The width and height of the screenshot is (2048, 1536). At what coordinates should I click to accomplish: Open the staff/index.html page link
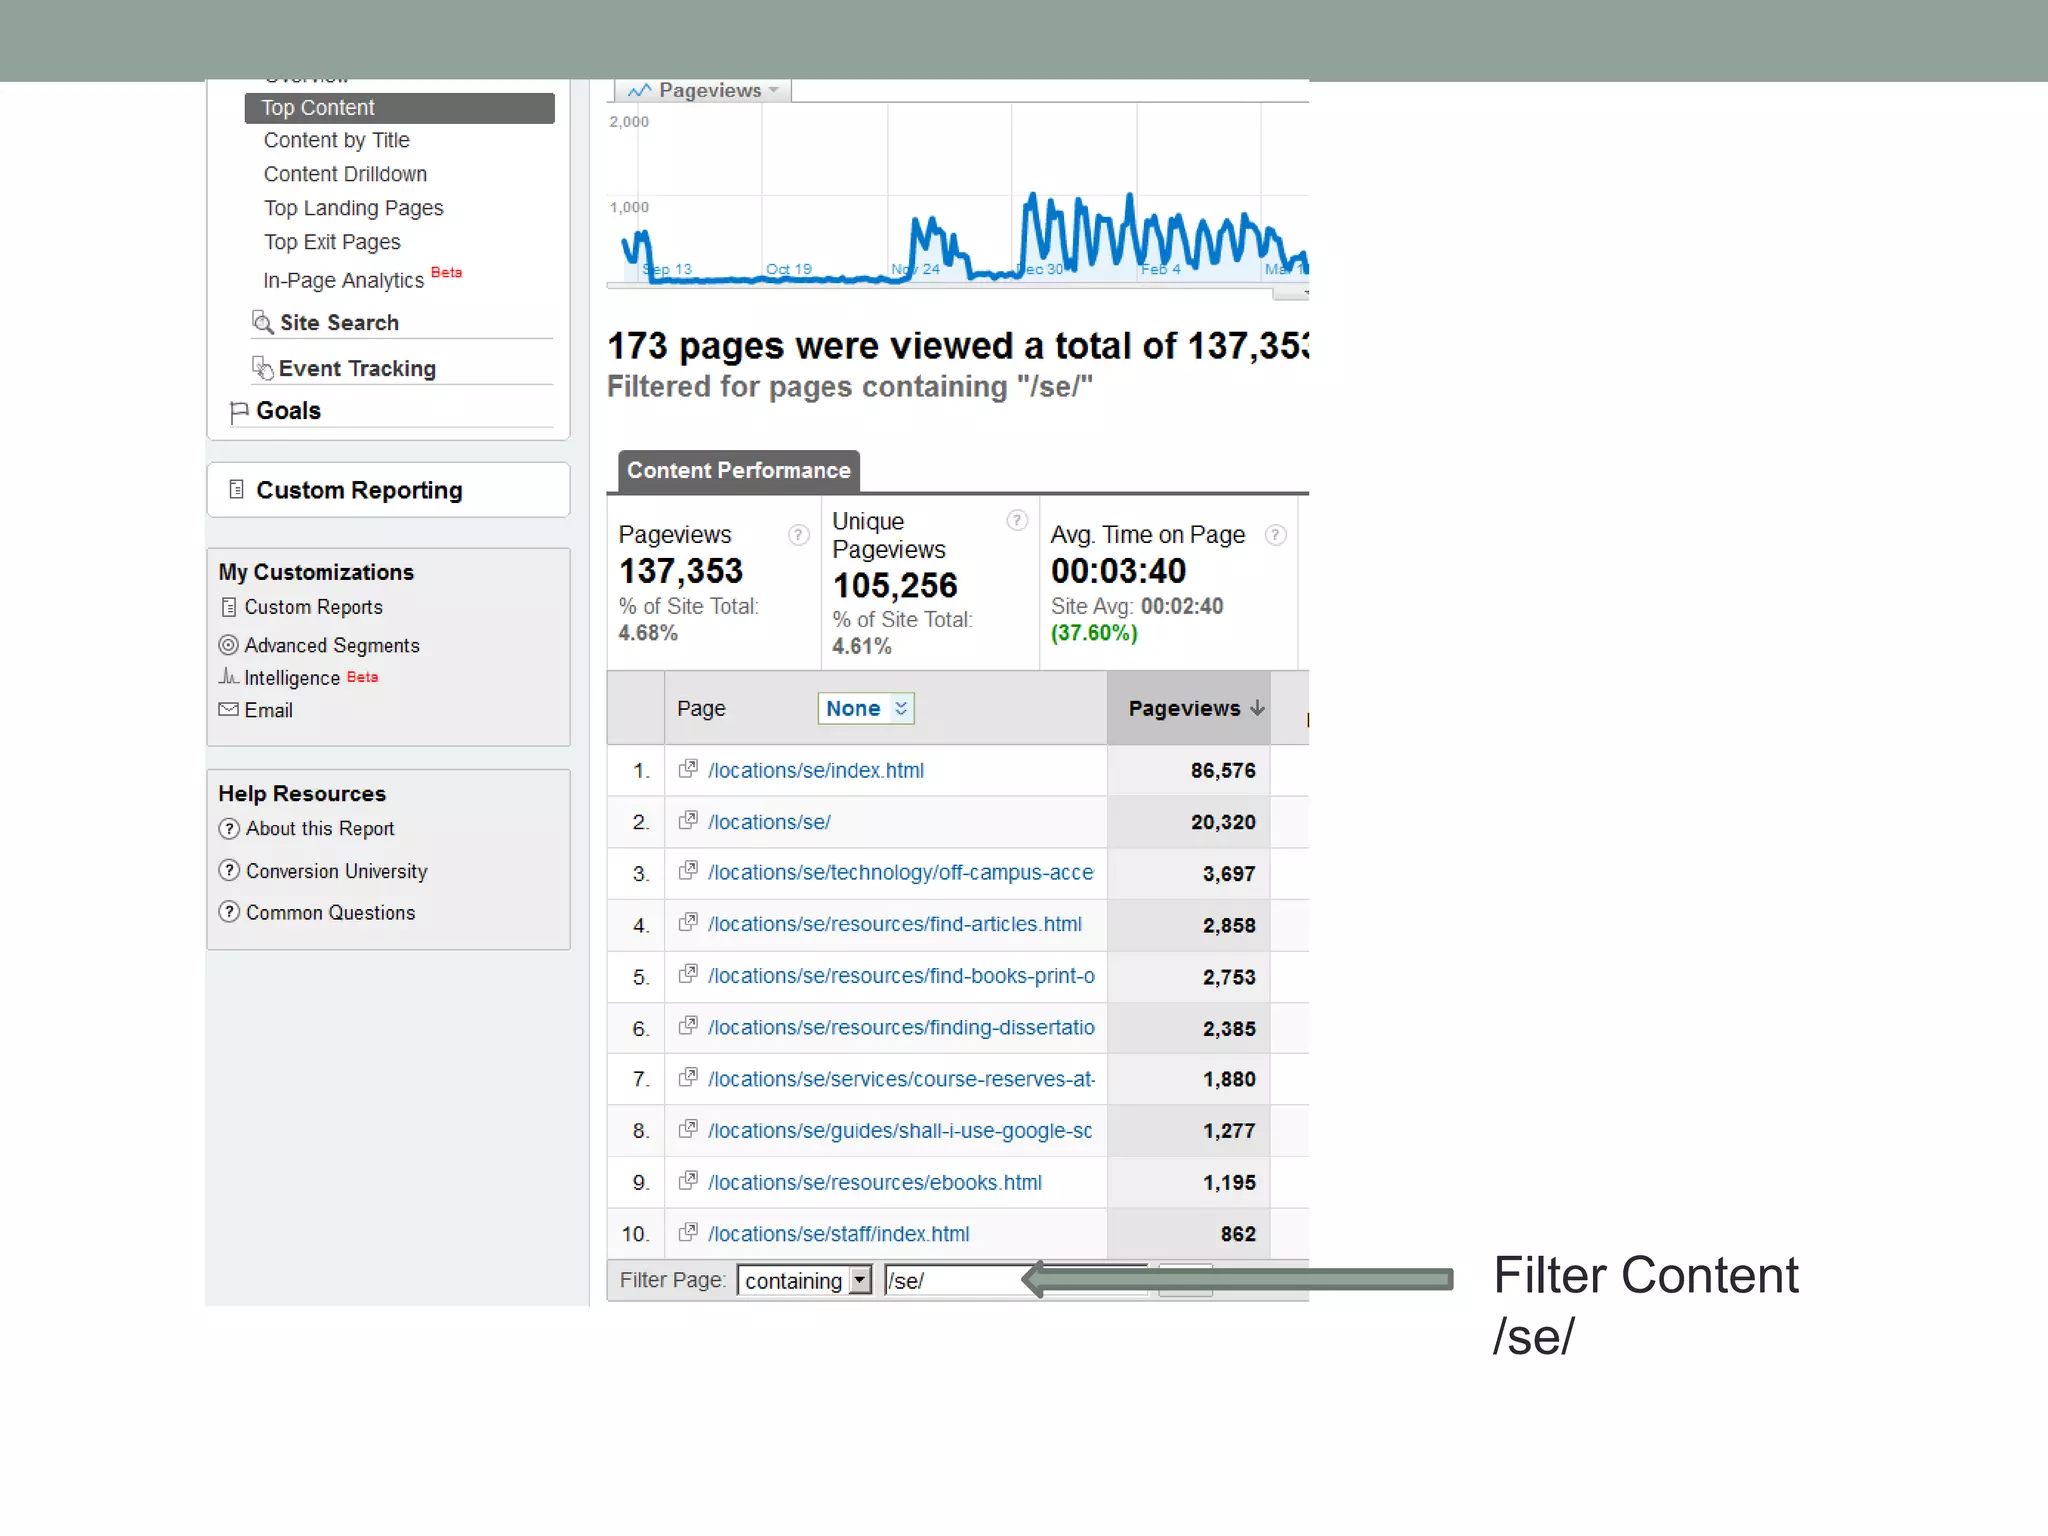click(839, 1234)
